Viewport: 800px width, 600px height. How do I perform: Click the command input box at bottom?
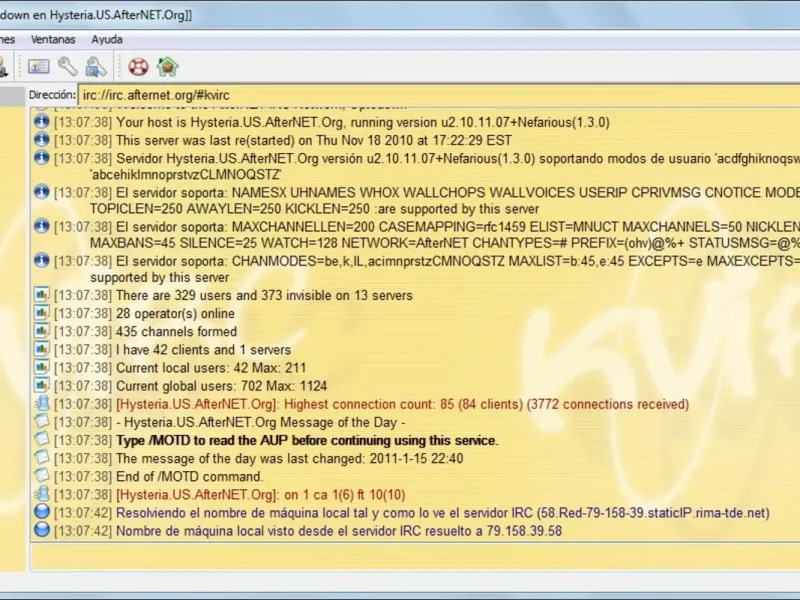(415, 556)
